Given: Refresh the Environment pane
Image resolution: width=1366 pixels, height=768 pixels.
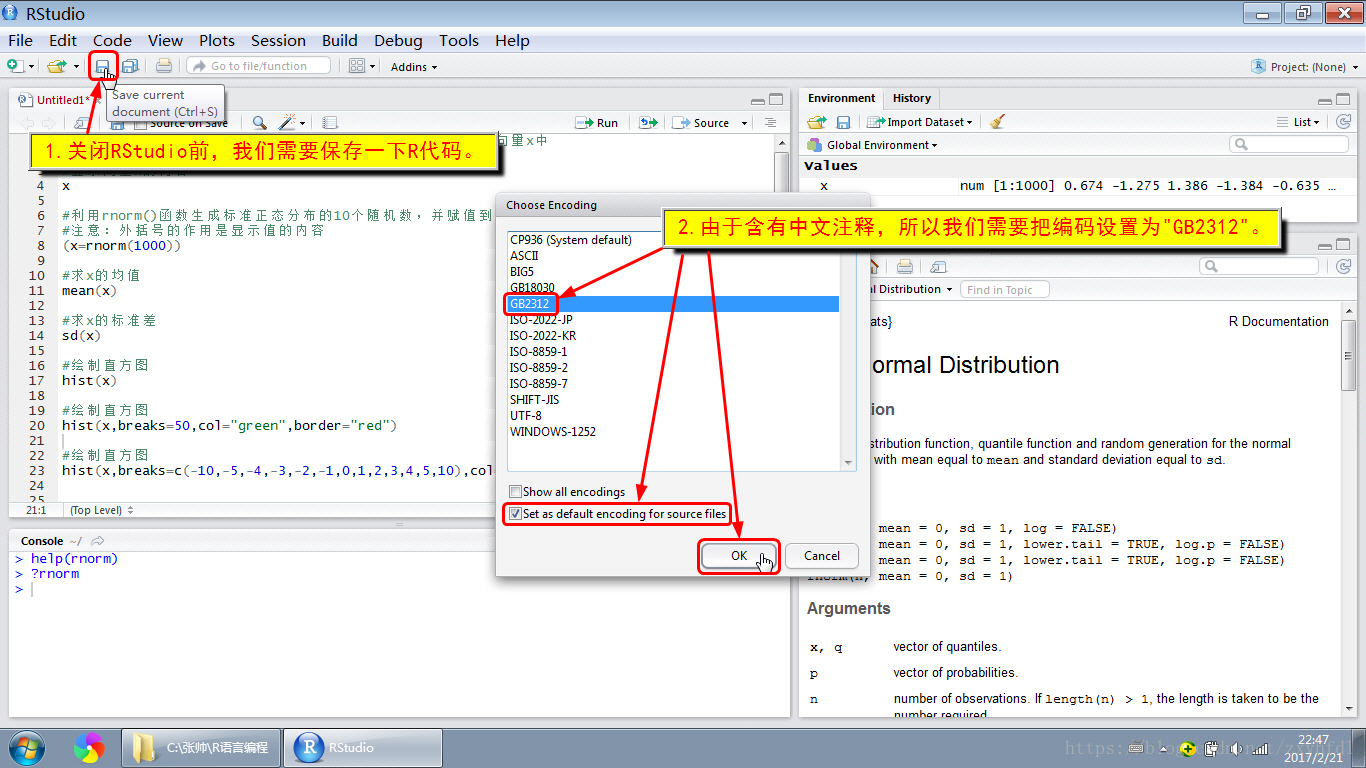Looking at the screenshot, I should point(1342,122).
